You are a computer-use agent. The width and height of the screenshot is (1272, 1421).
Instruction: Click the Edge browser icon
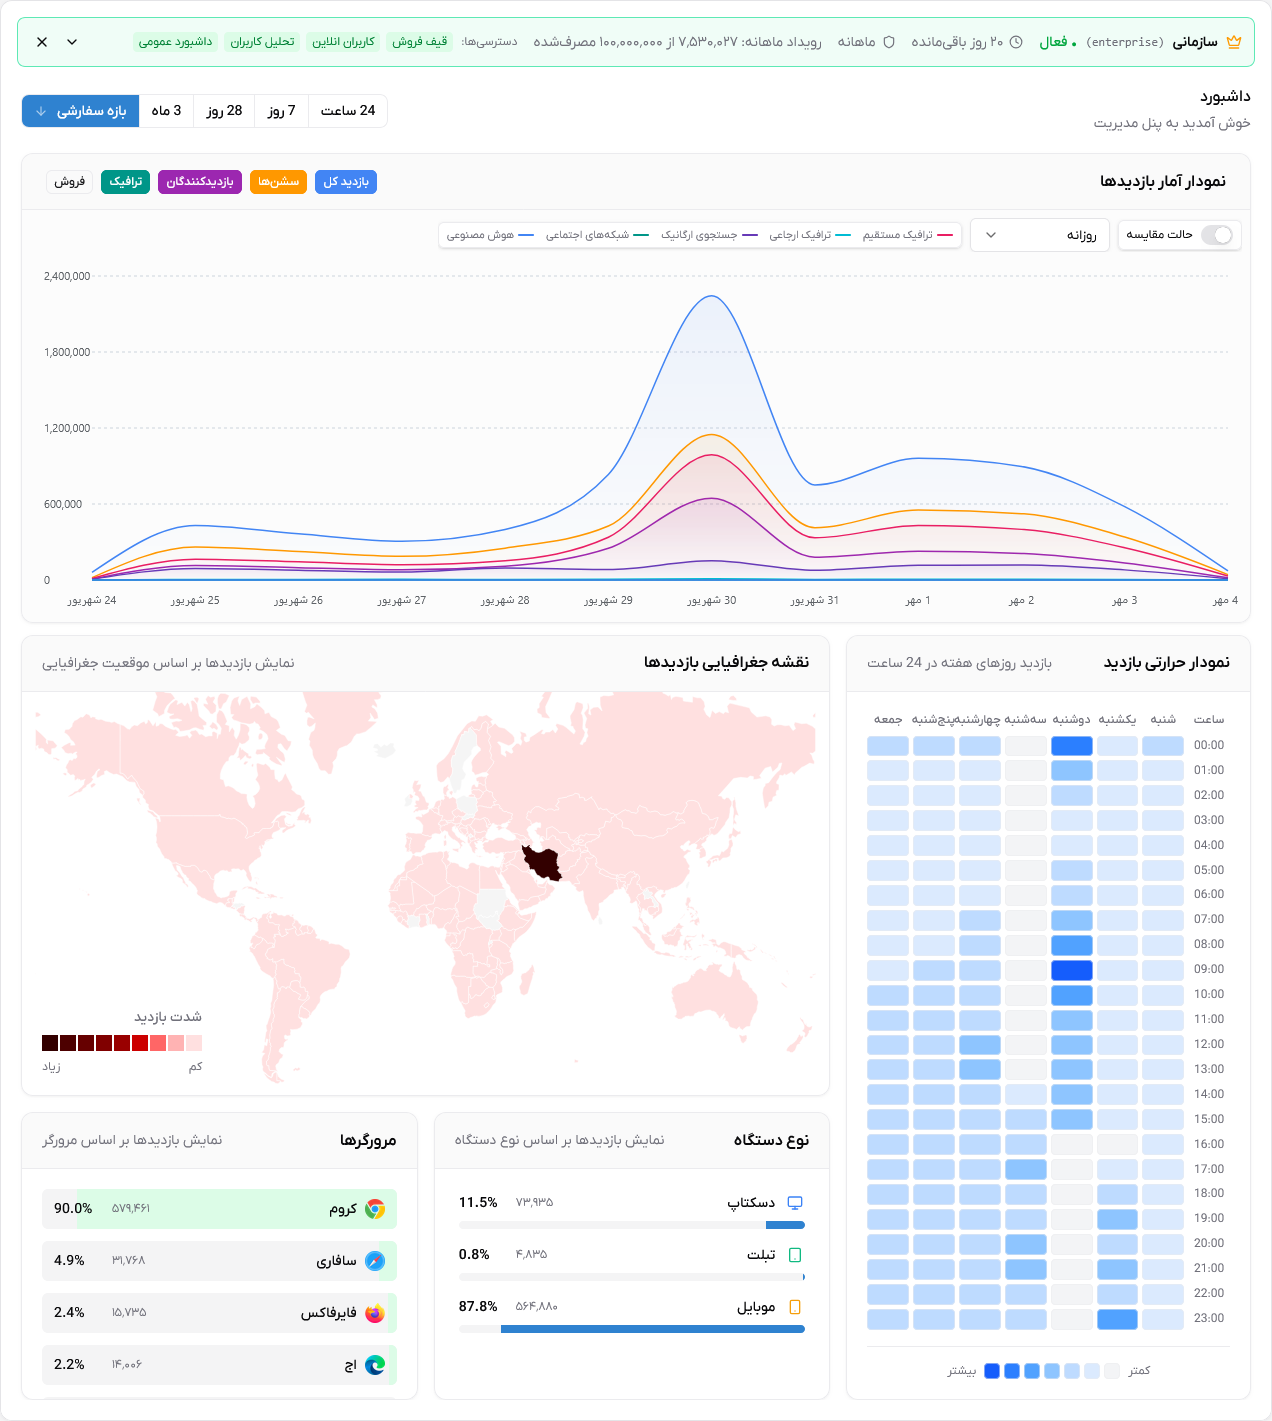[x=375, y=1365]
